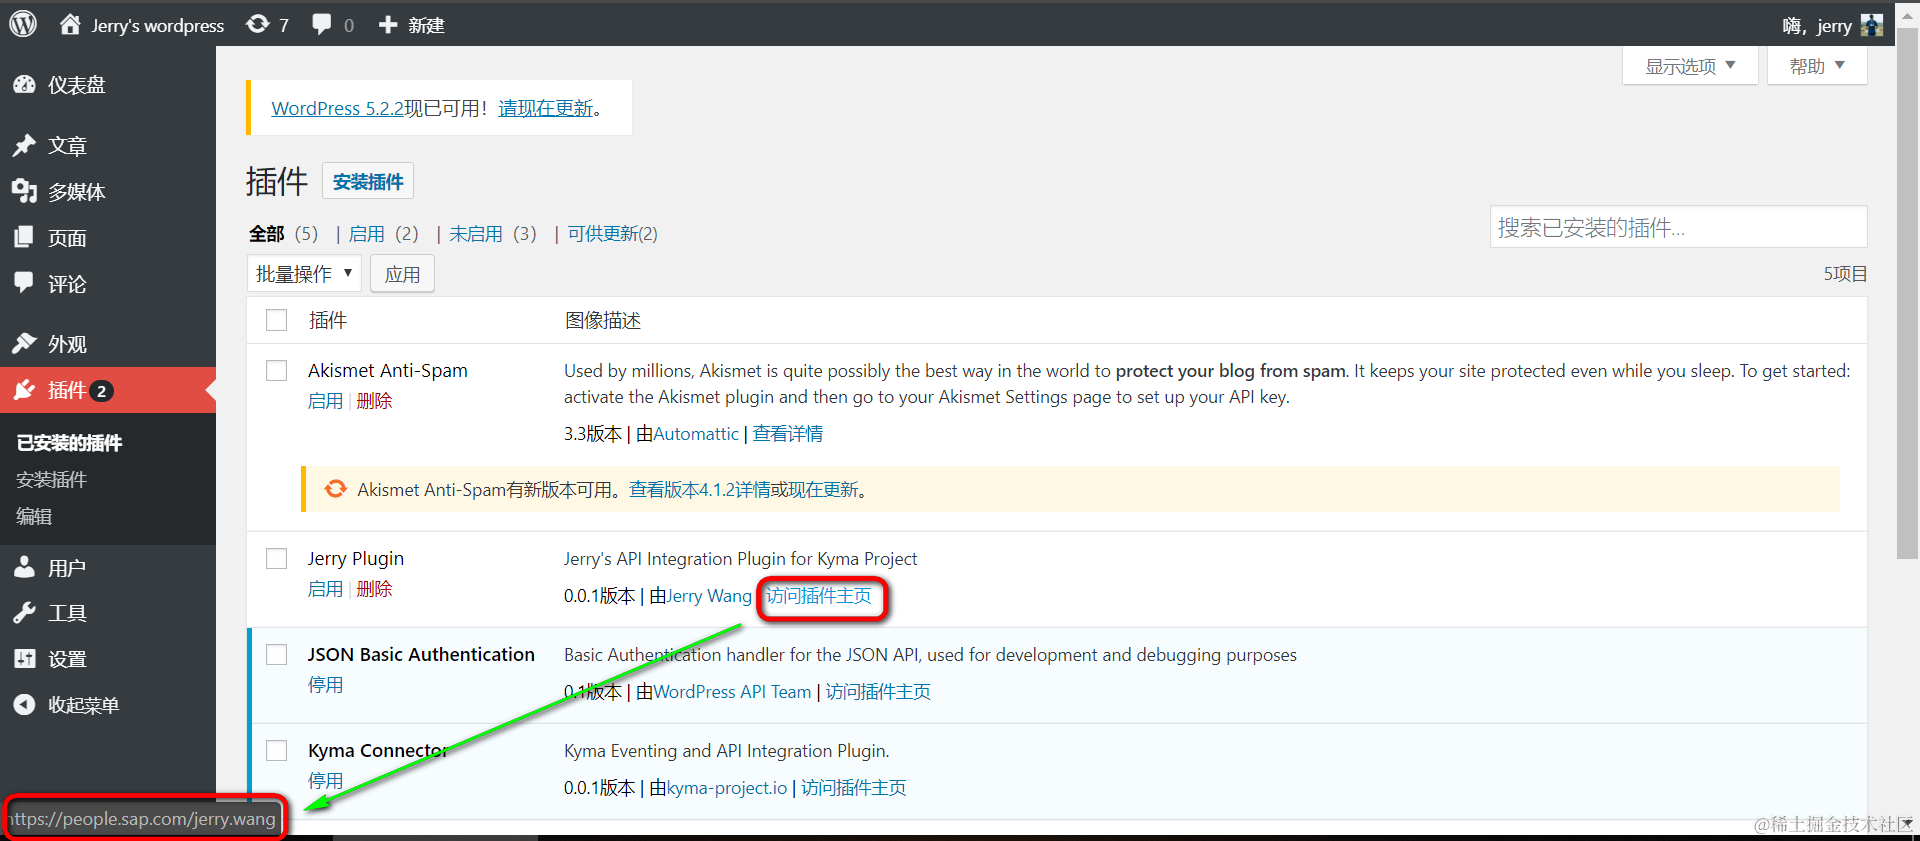Click the 插件 plug icon in sidebar
This screenshot has width=1920, height=841.
point(24,389)
